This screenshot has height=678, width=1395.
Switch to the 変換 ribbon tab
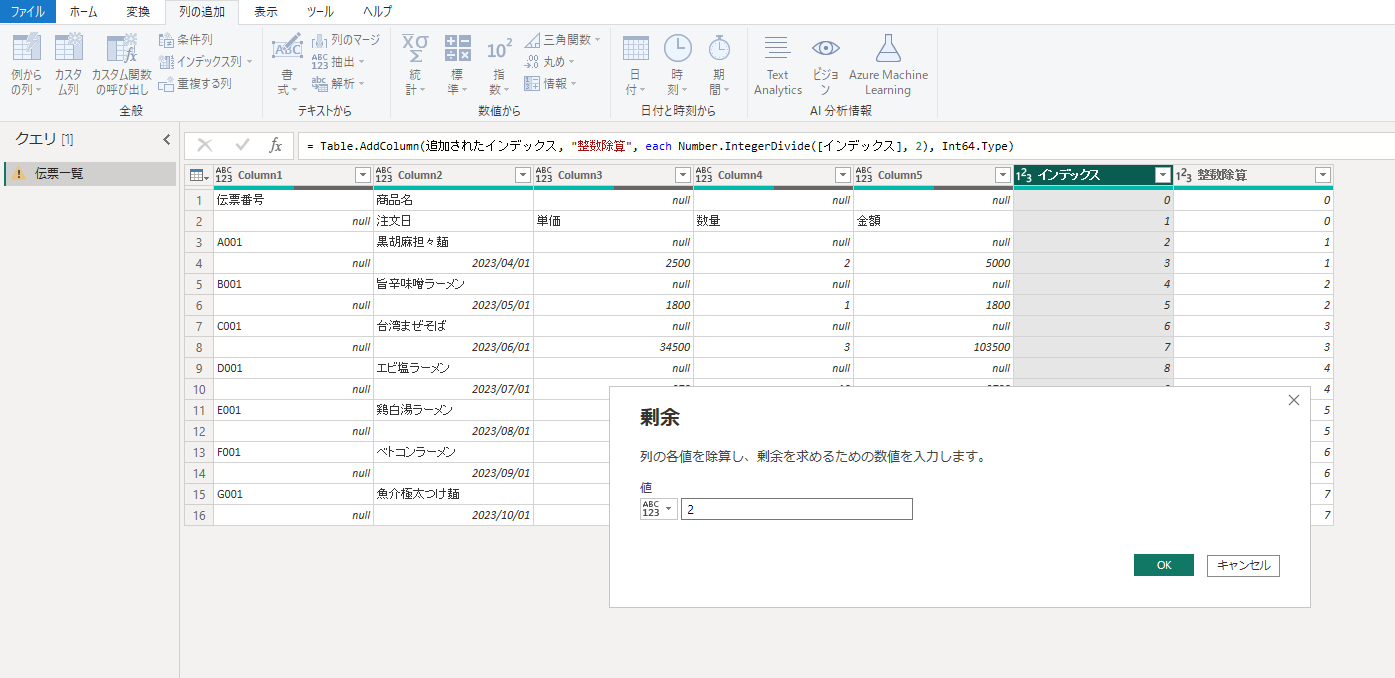tap(138, 12)
